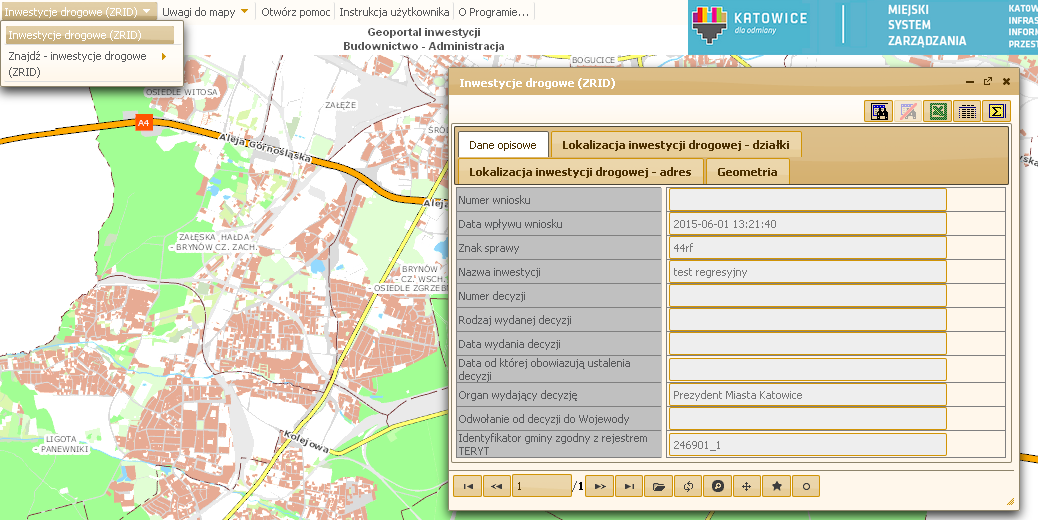Click the disabled clear-search icon with red slash
Viewport: 1038px width, 520px height.
click(908, 111)
